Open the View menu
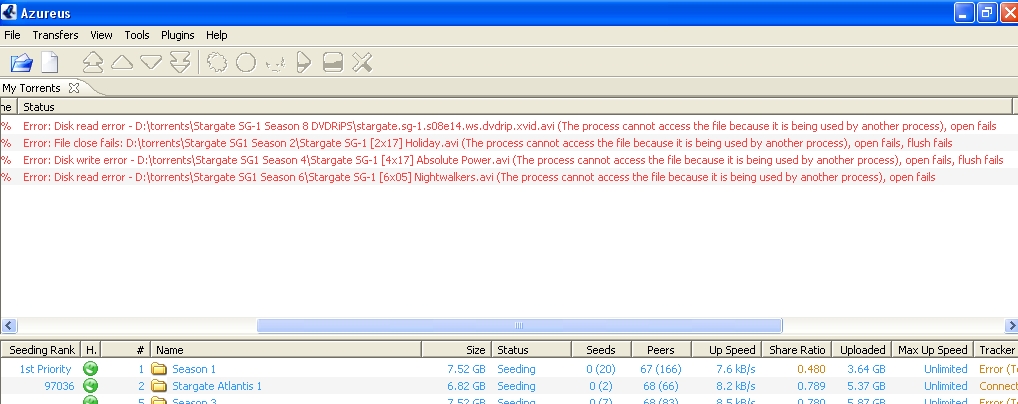The height and width of the screenshot is (404, 1018). pos(101,35)
